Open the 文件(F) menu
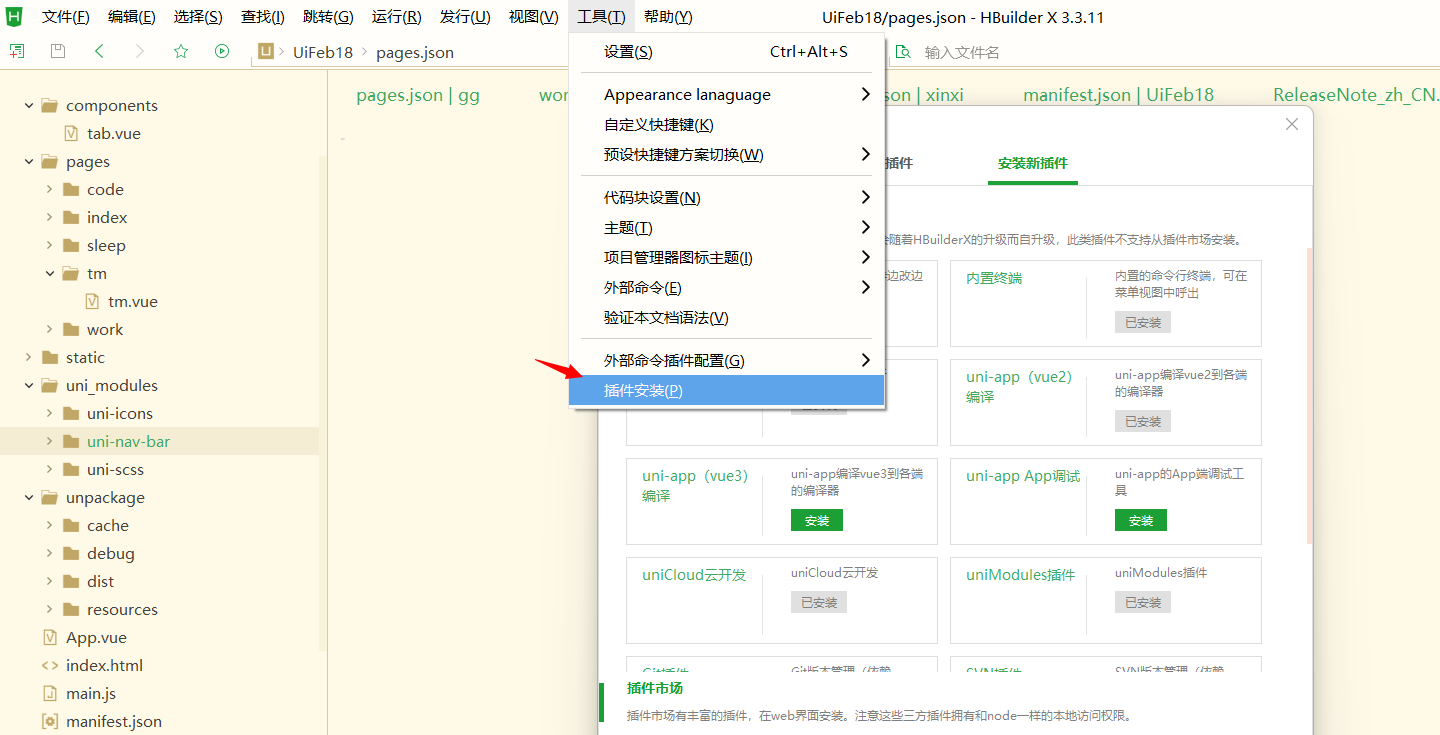The width and height of the screenshot is (1440, 735). [x=66, y=17]
